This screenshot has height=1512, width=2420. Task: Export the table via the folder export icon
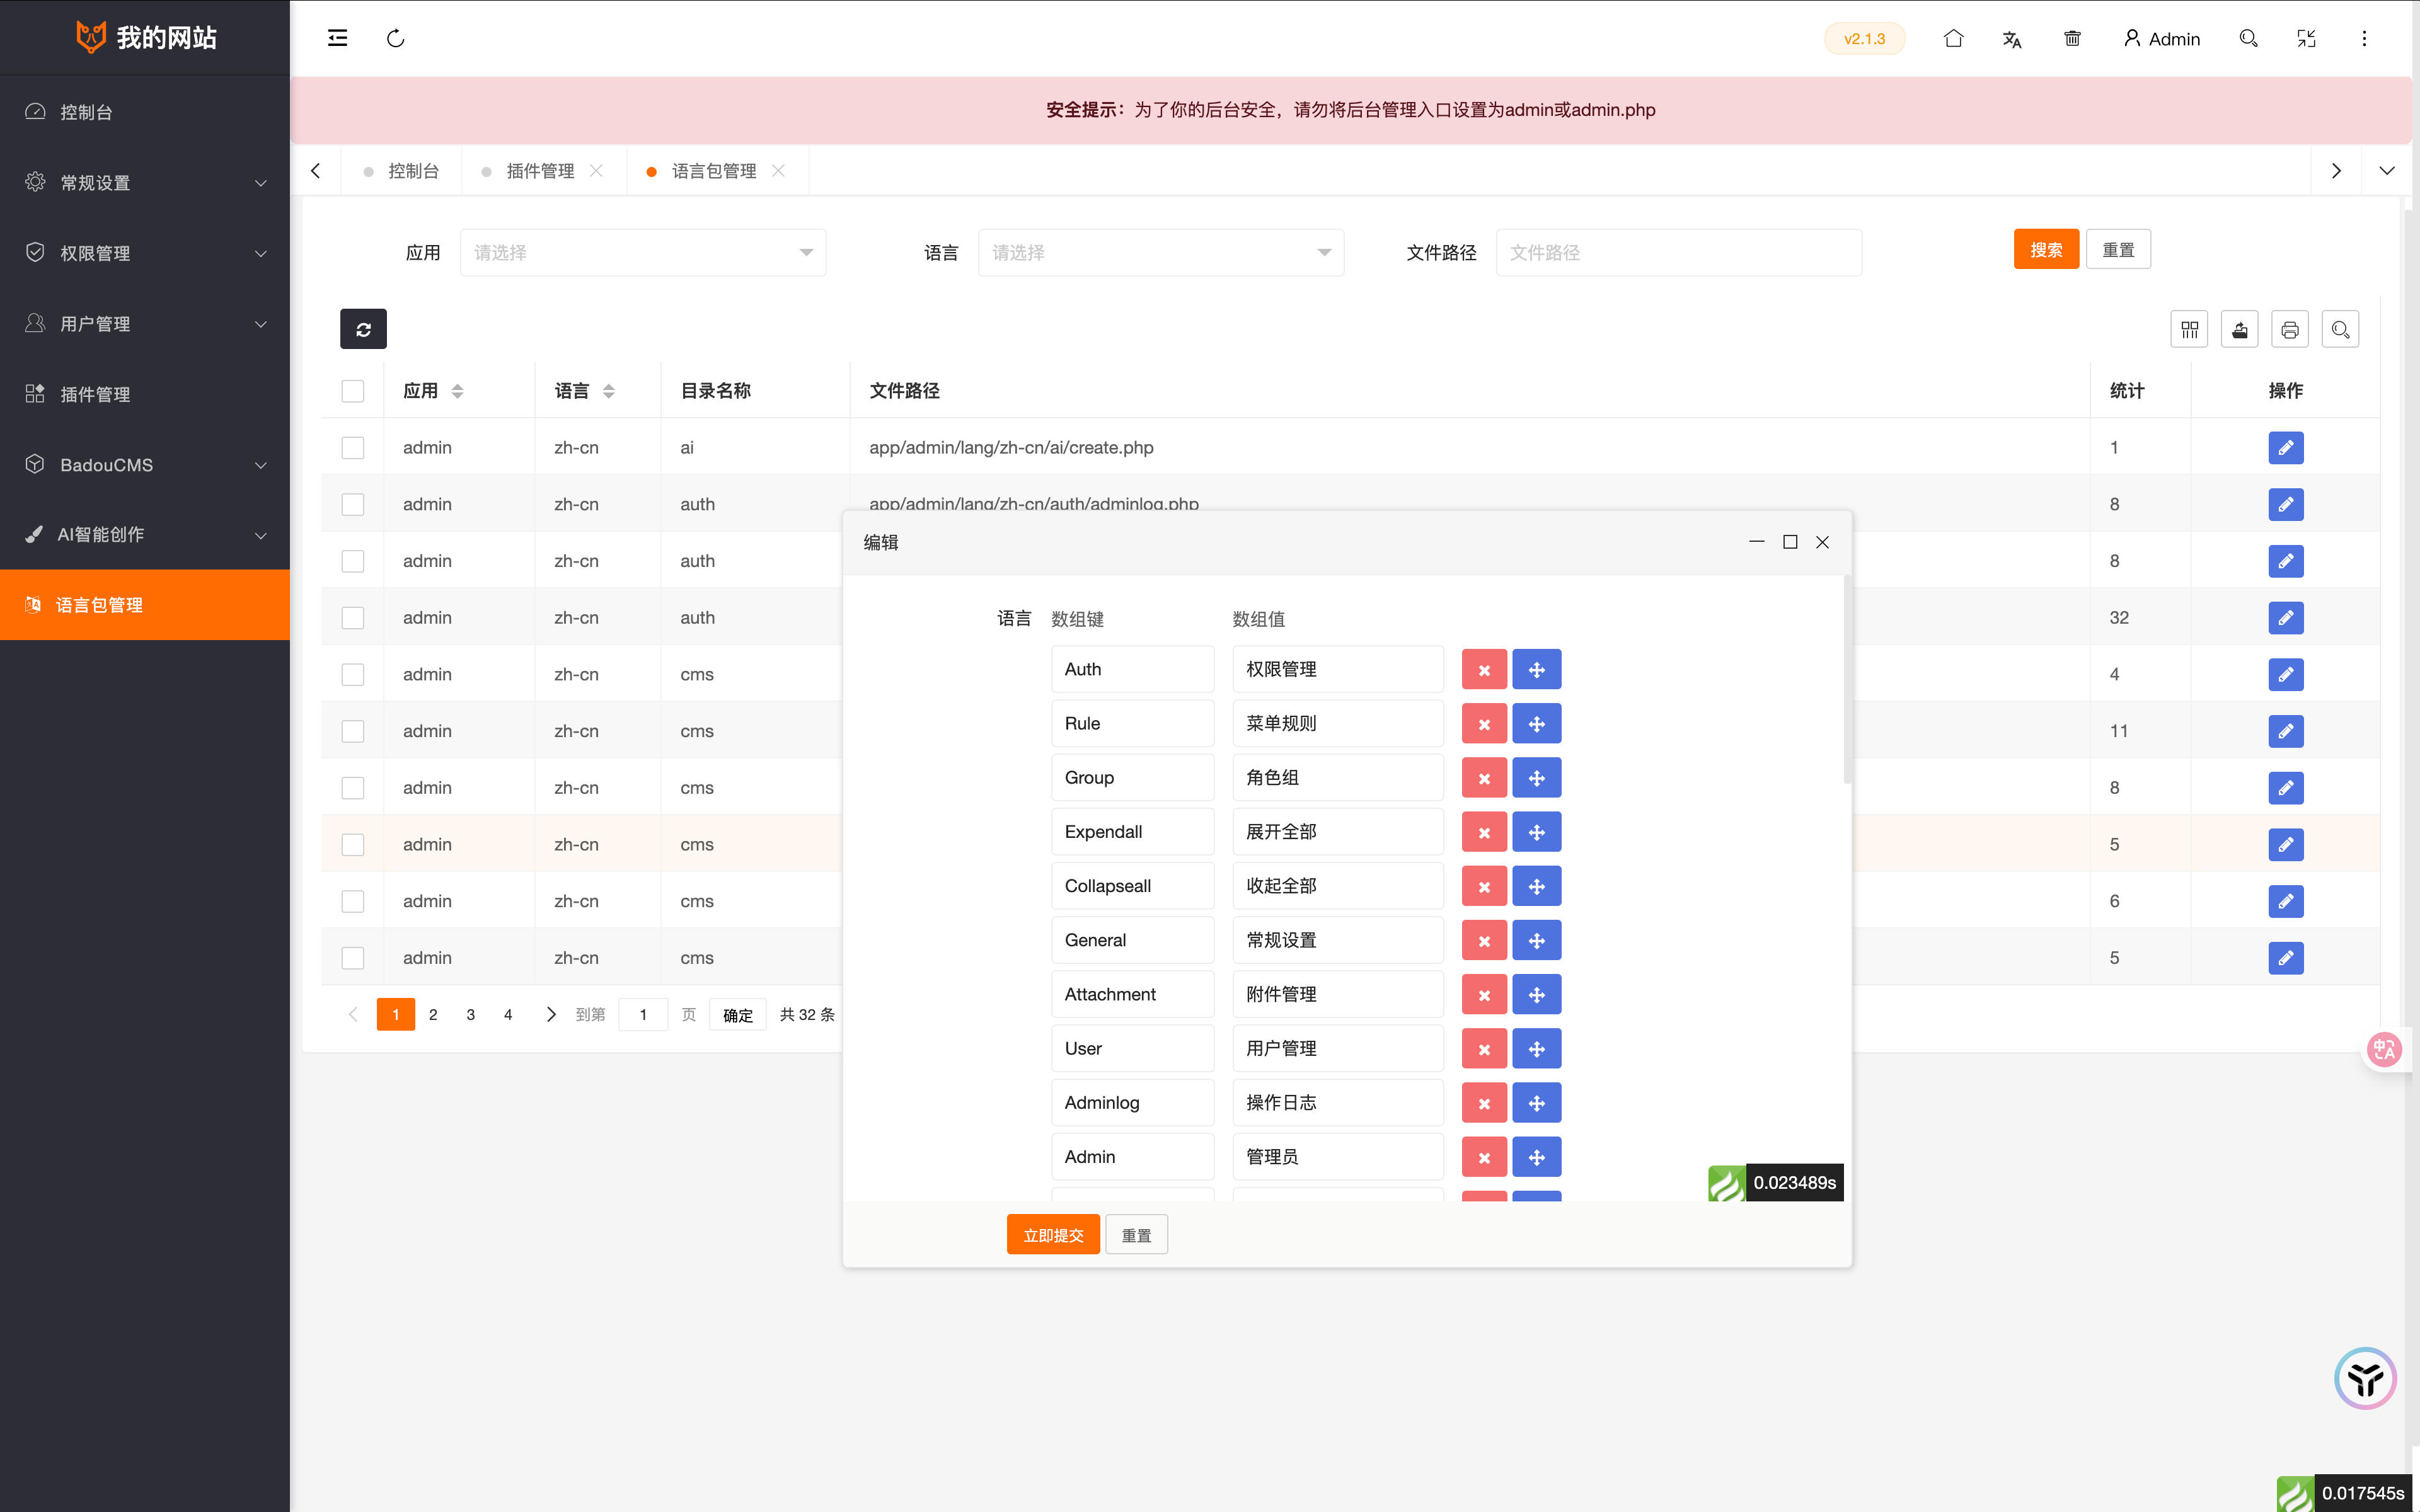pos(2239,328)
